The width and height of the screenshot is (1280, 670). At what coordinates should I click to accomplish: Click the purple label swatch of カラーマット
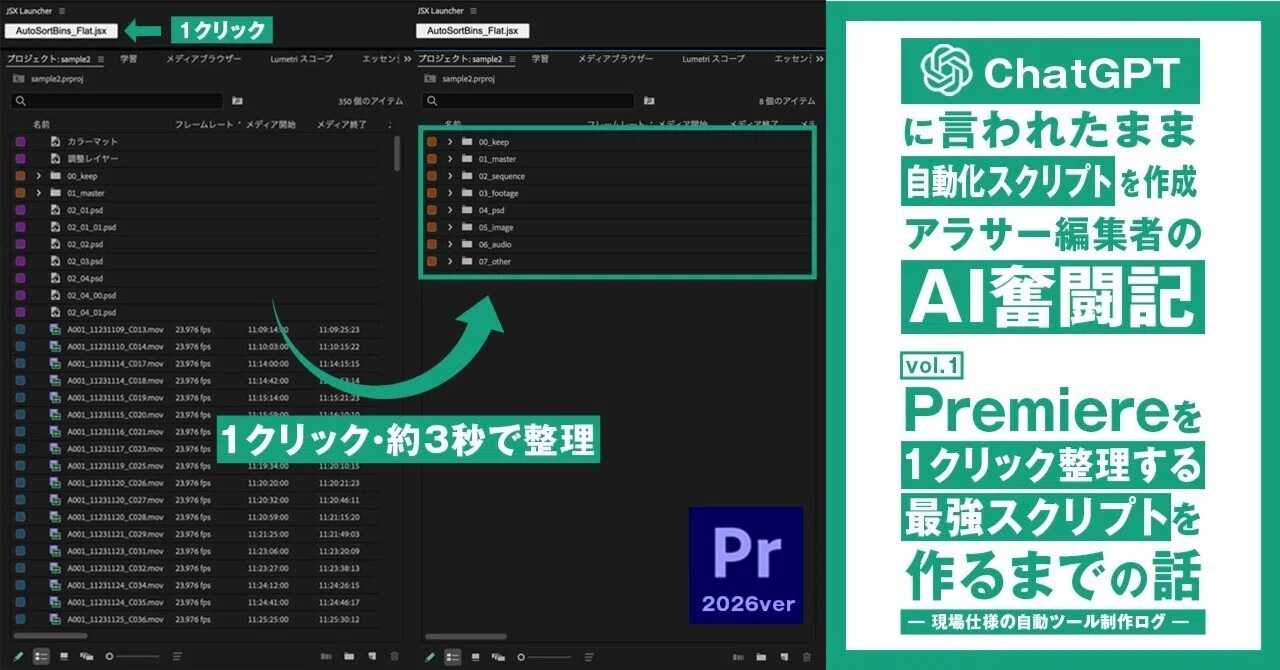[x=20, y=142]
